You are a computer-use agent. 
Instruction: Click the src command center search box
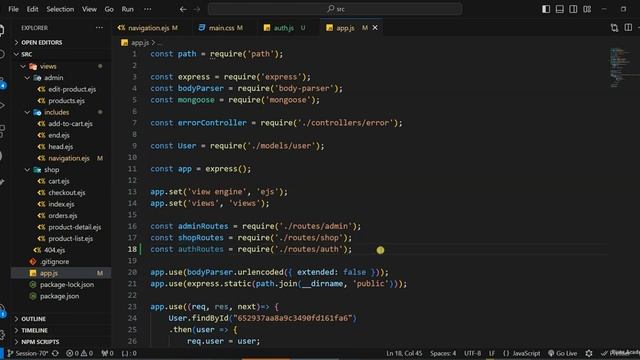[335, 9]
